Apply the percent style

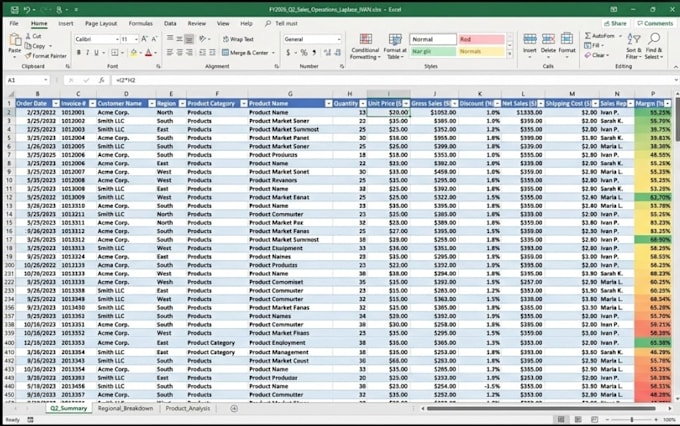(304, 52)
